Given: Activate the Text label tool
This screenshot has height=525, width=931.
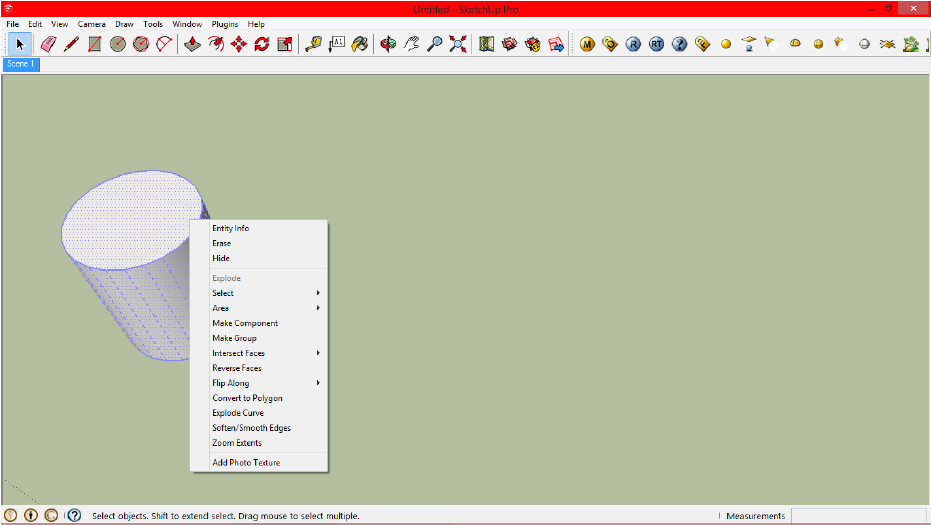Looking at the screenshot, I should (337, 44).
